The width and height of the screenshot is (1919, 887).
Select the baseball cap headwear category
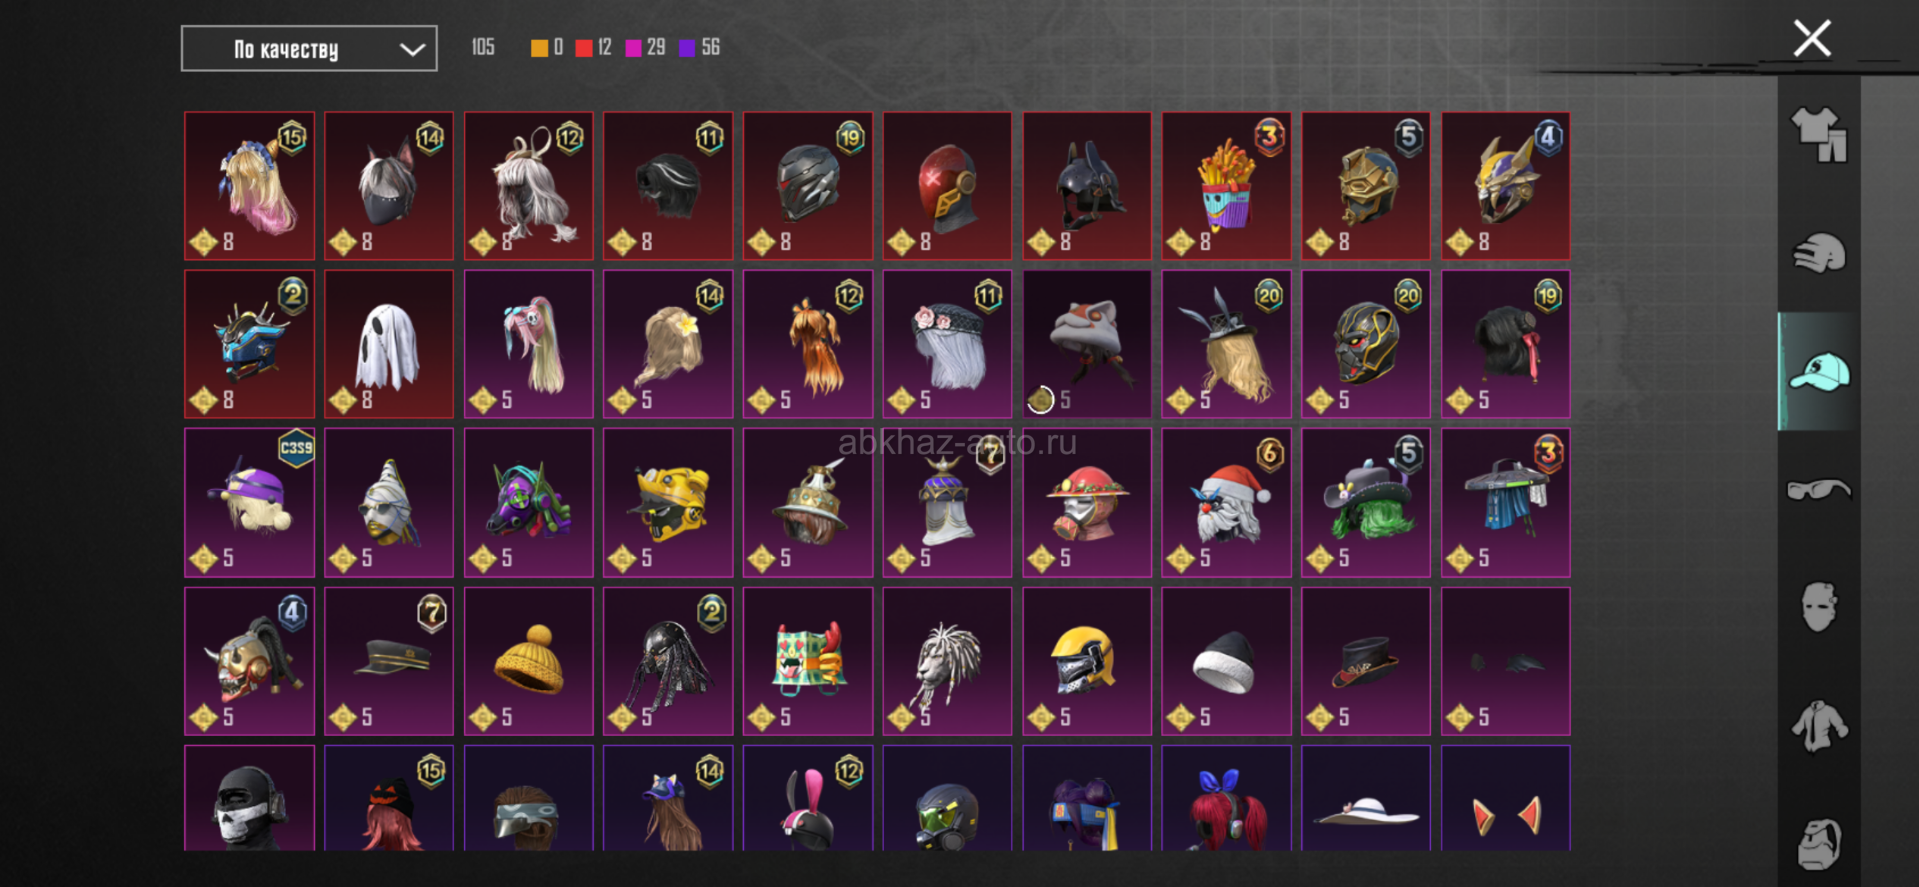[x=1819, y=372]
